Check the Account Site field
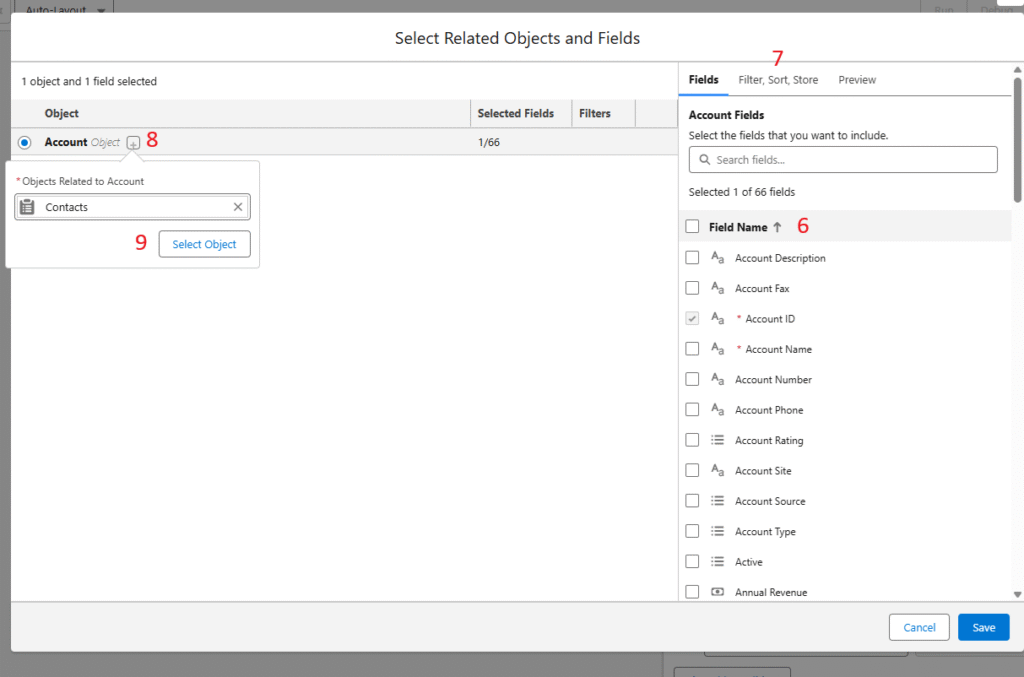 coord(692,471)
